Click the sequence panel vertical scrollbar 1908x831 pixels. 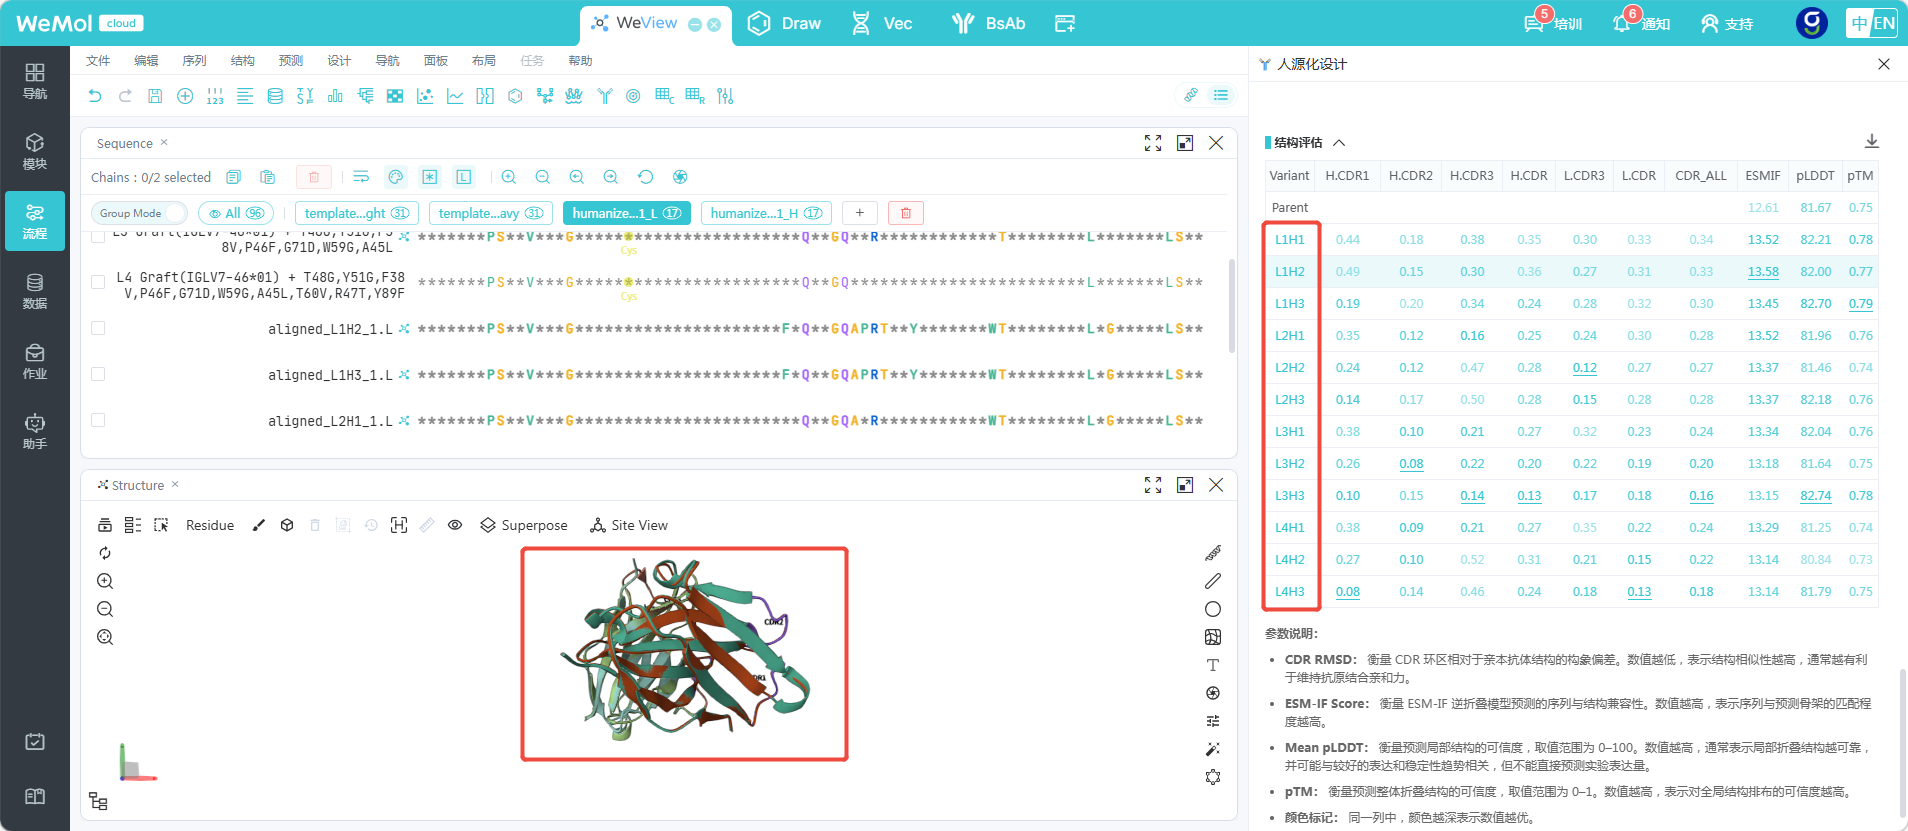coord(1231,306)
